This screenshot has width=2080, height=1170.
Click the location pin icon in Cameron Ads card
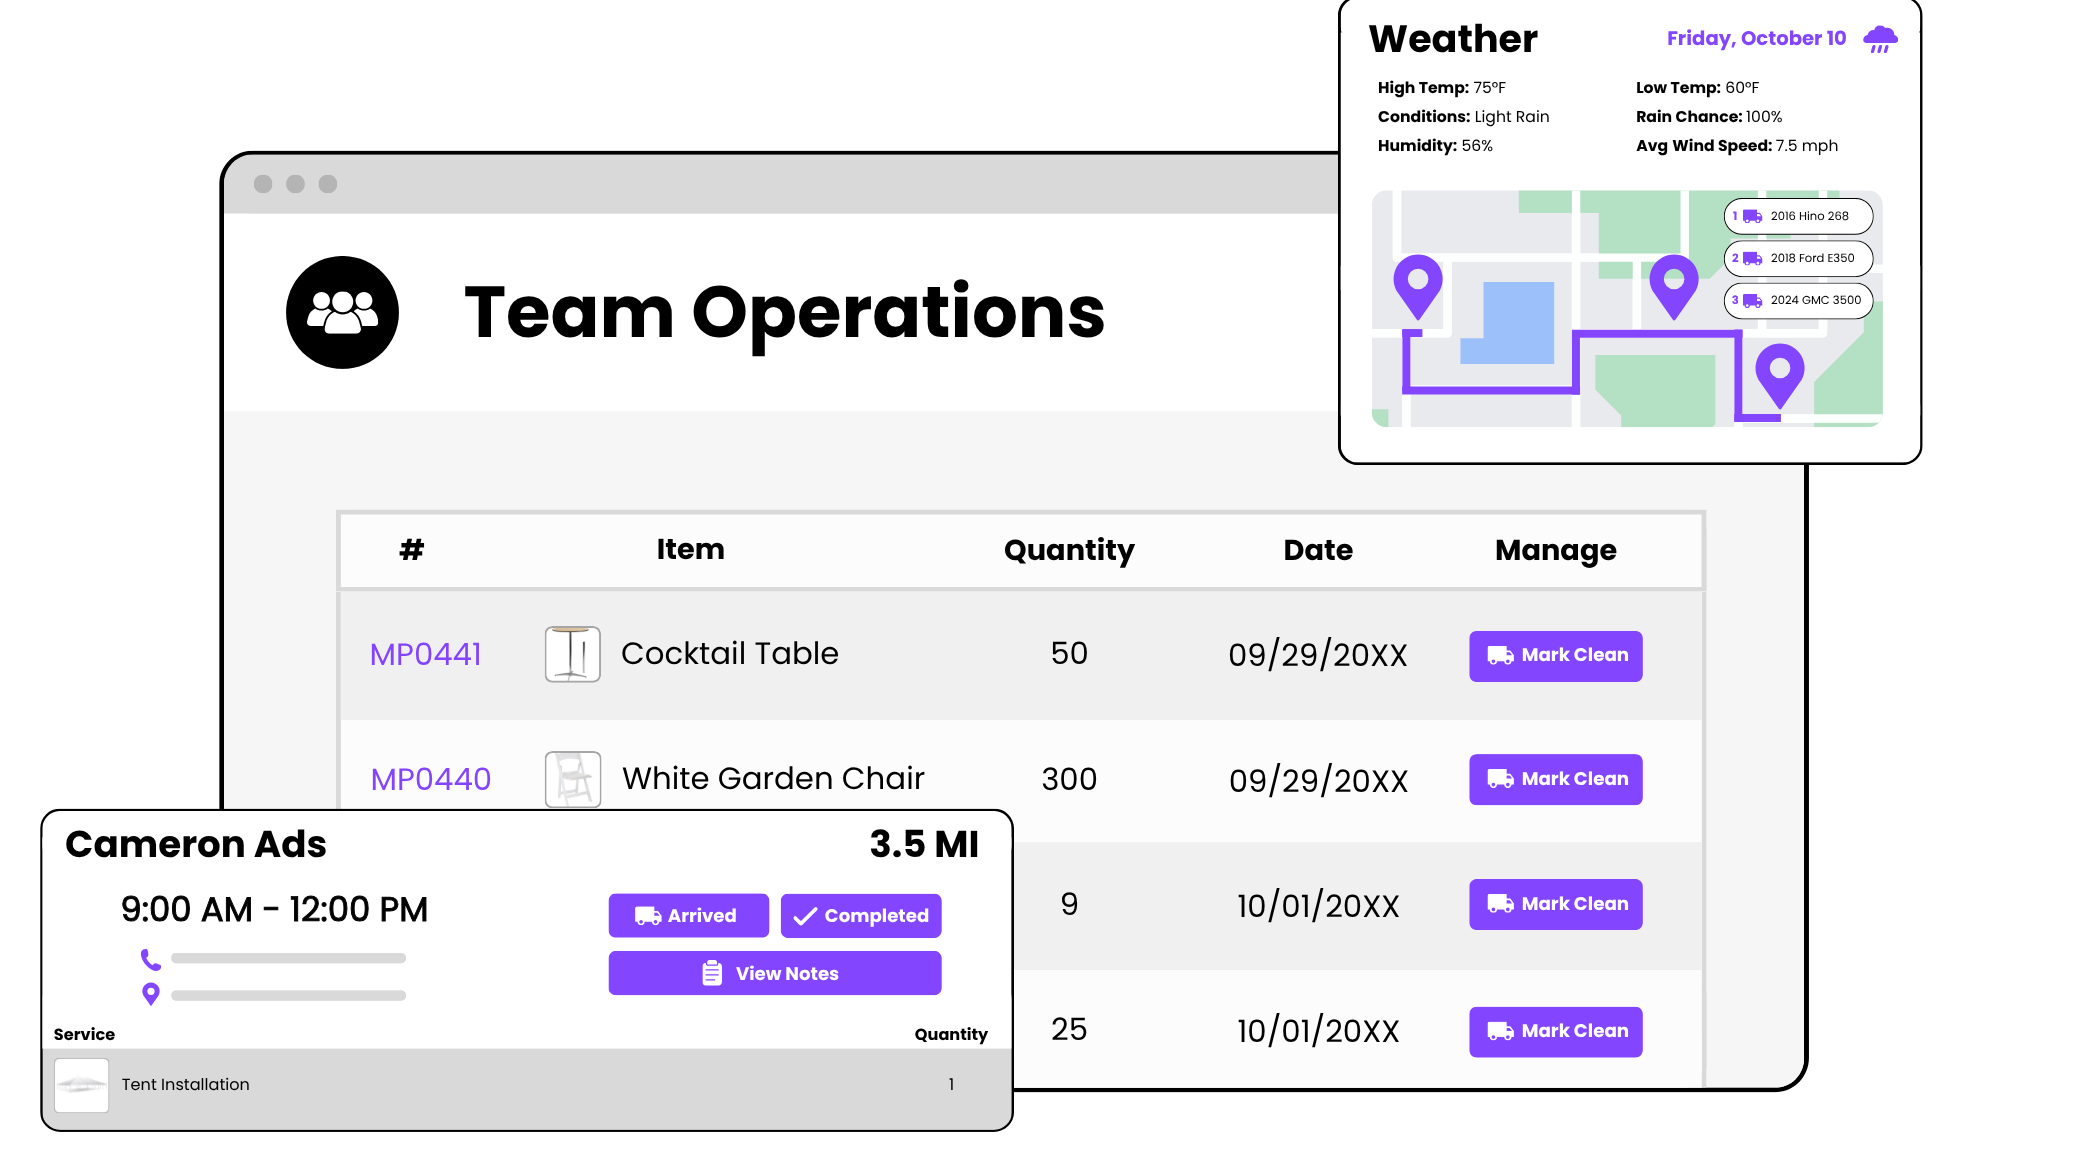tap(151, 994)
